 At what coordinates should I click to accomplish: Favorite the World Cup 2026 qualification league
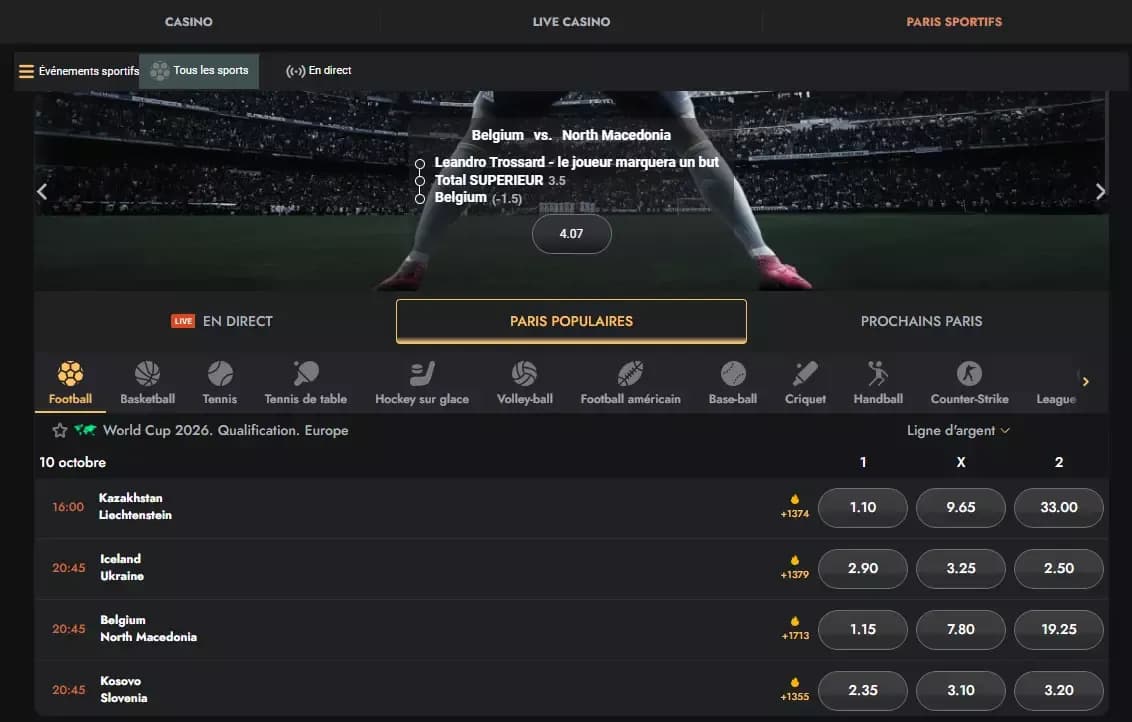coord(60,430)
